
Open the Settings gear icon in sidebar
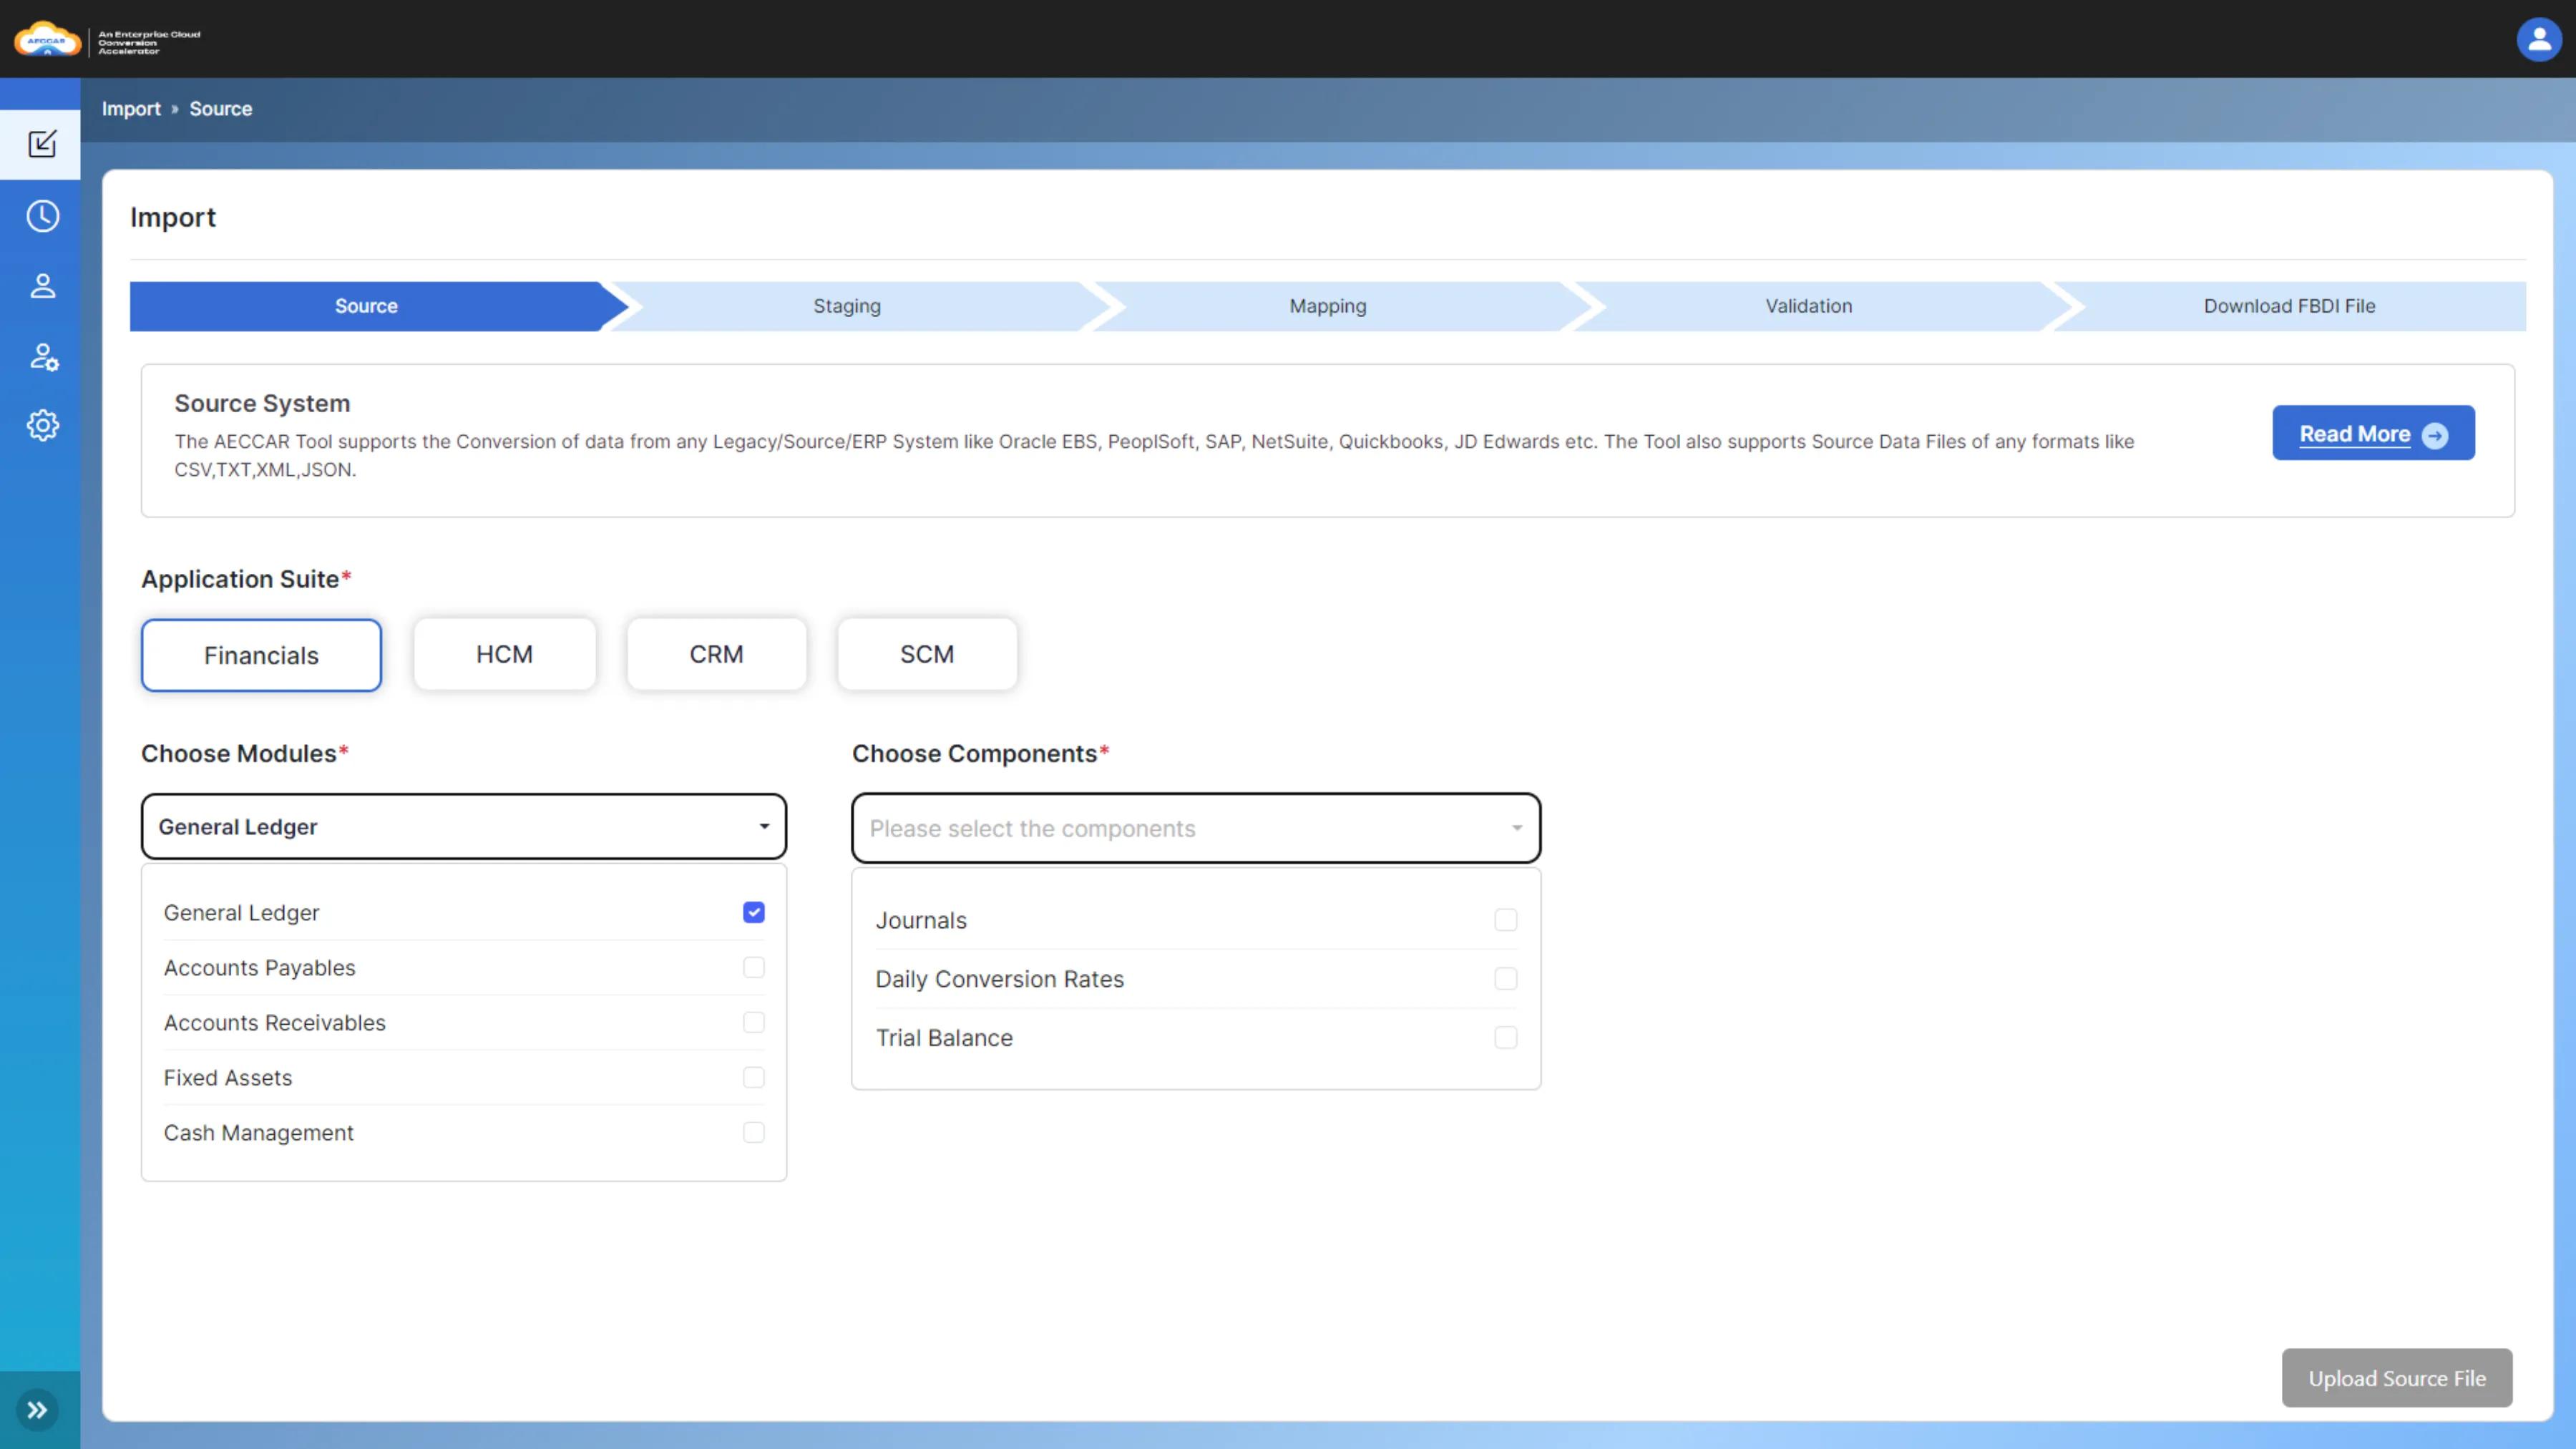pos(42,426)
